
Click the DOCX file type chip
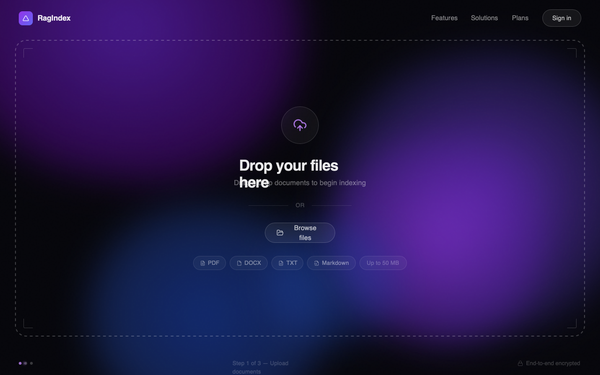[248, 263]
